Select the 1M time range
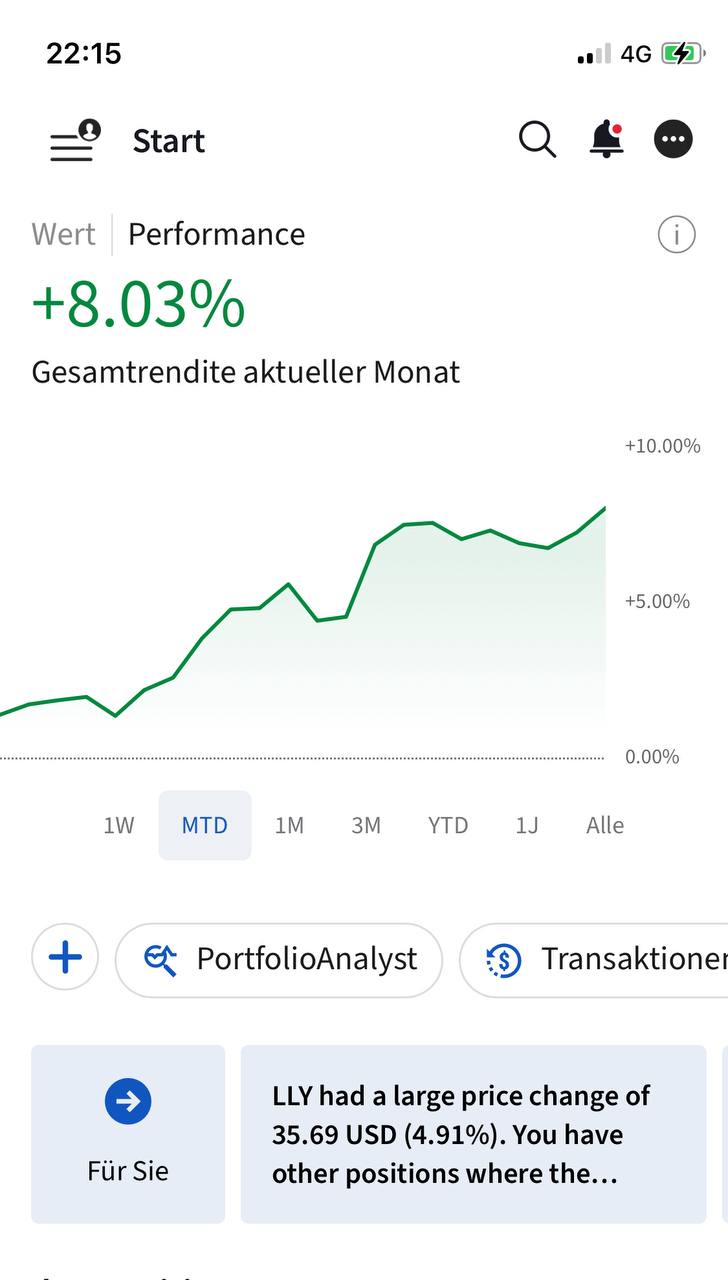 (x=289, y=826)
